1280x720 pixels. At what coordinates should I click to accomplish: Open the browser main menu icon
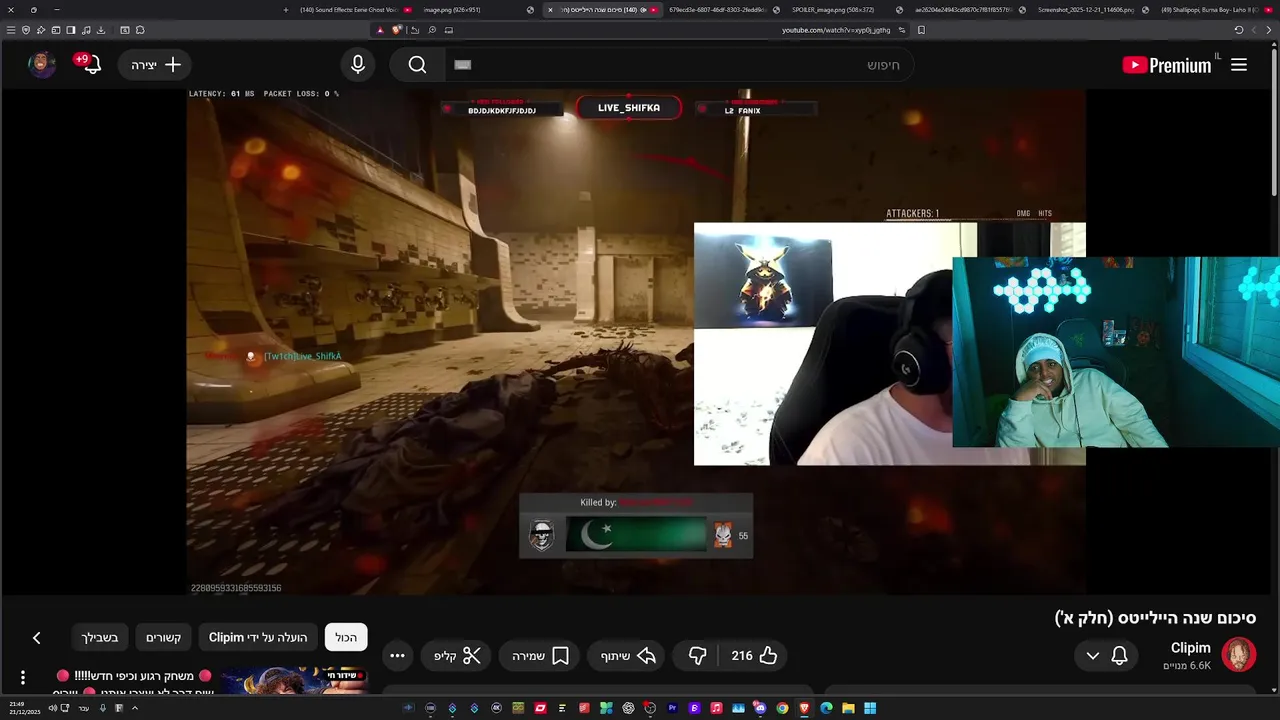coord(11,30)
